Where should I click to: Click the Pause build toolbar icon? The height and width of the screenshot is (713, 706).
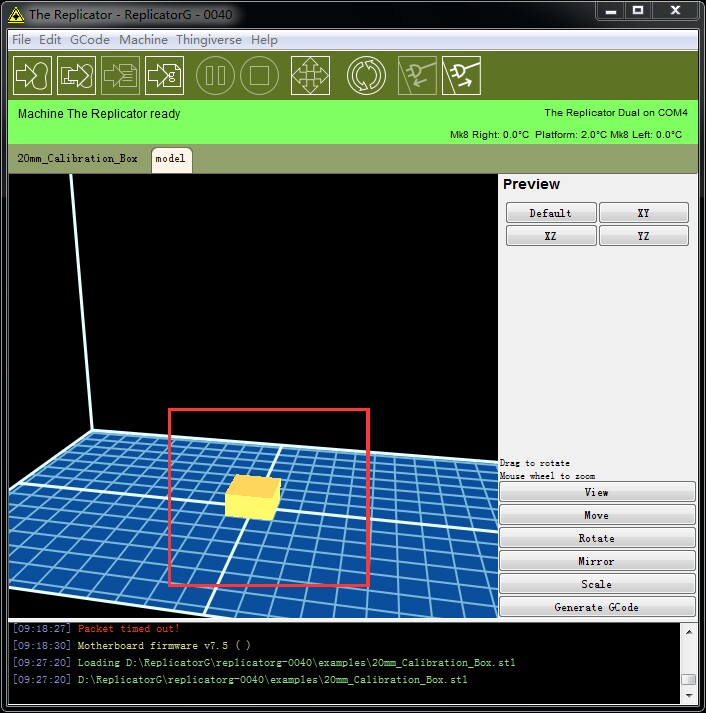coord(215,75)
